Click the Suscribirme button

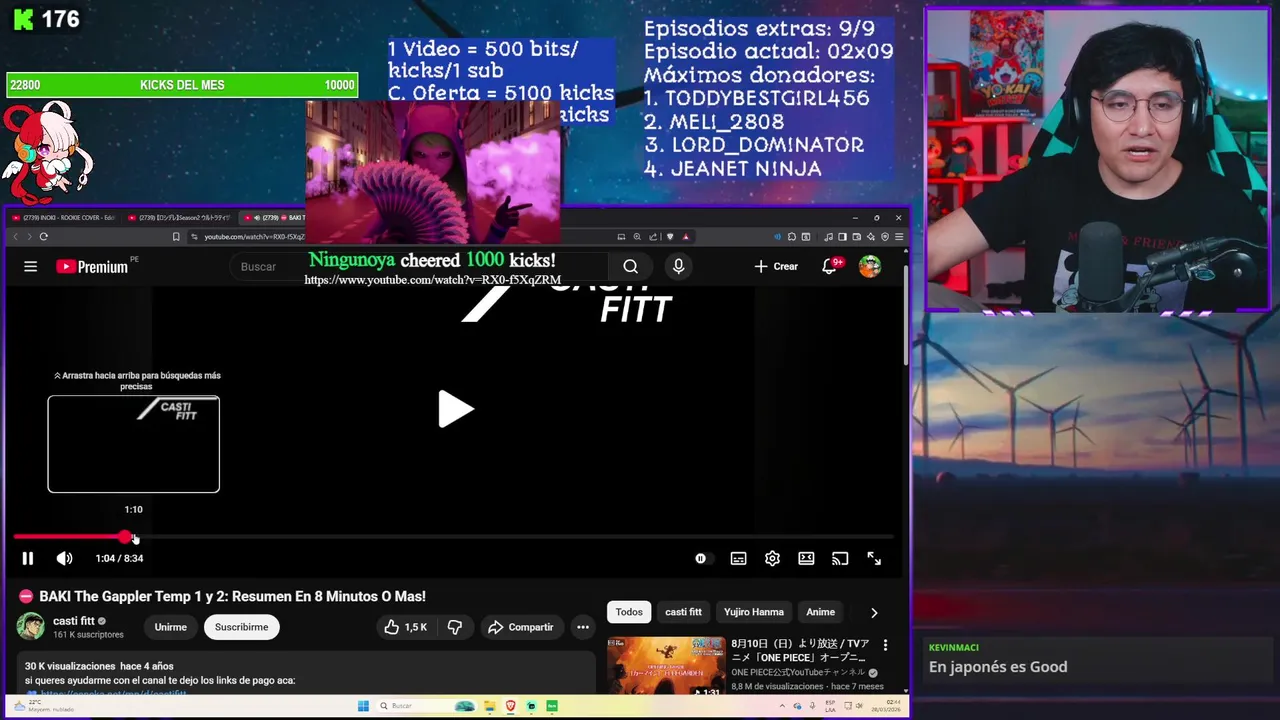(x=241, y=627)
